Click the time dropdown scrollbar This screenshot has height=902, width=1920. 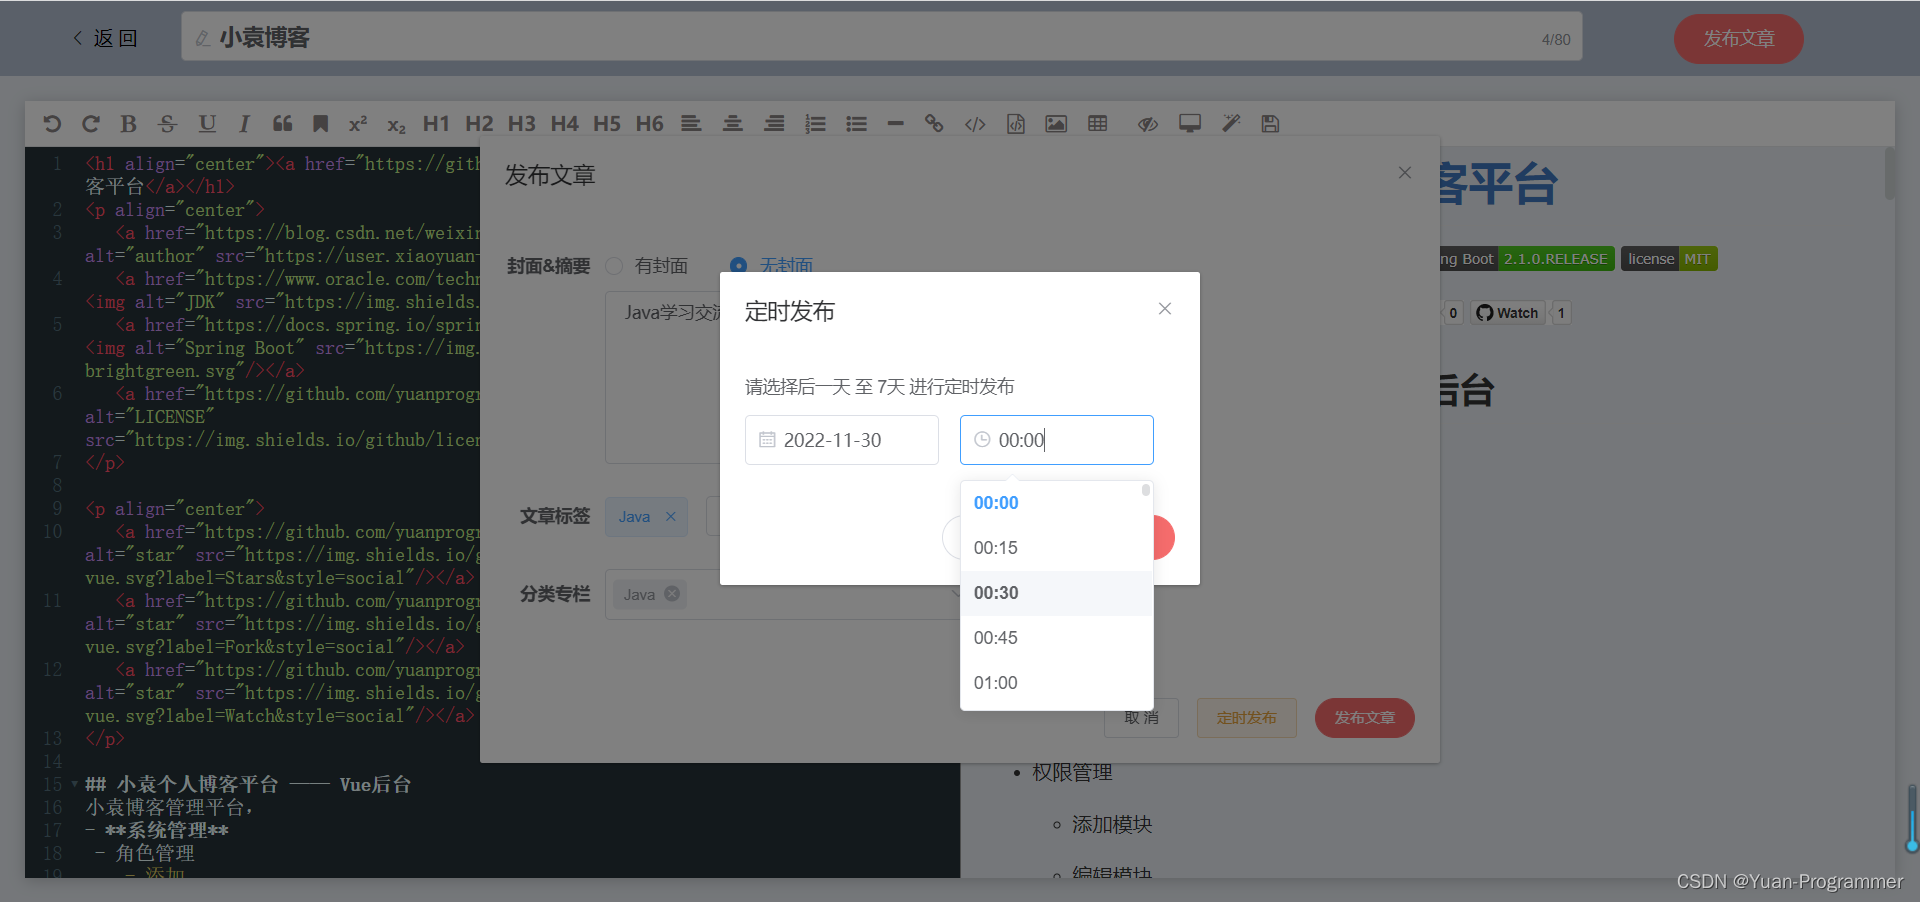coord(1146,490)
